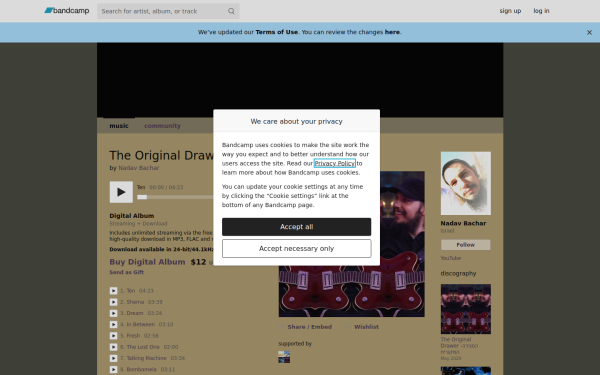Open track title The Lost One
This screenshot has width=600, height=375.
click(x=143, y=347)
